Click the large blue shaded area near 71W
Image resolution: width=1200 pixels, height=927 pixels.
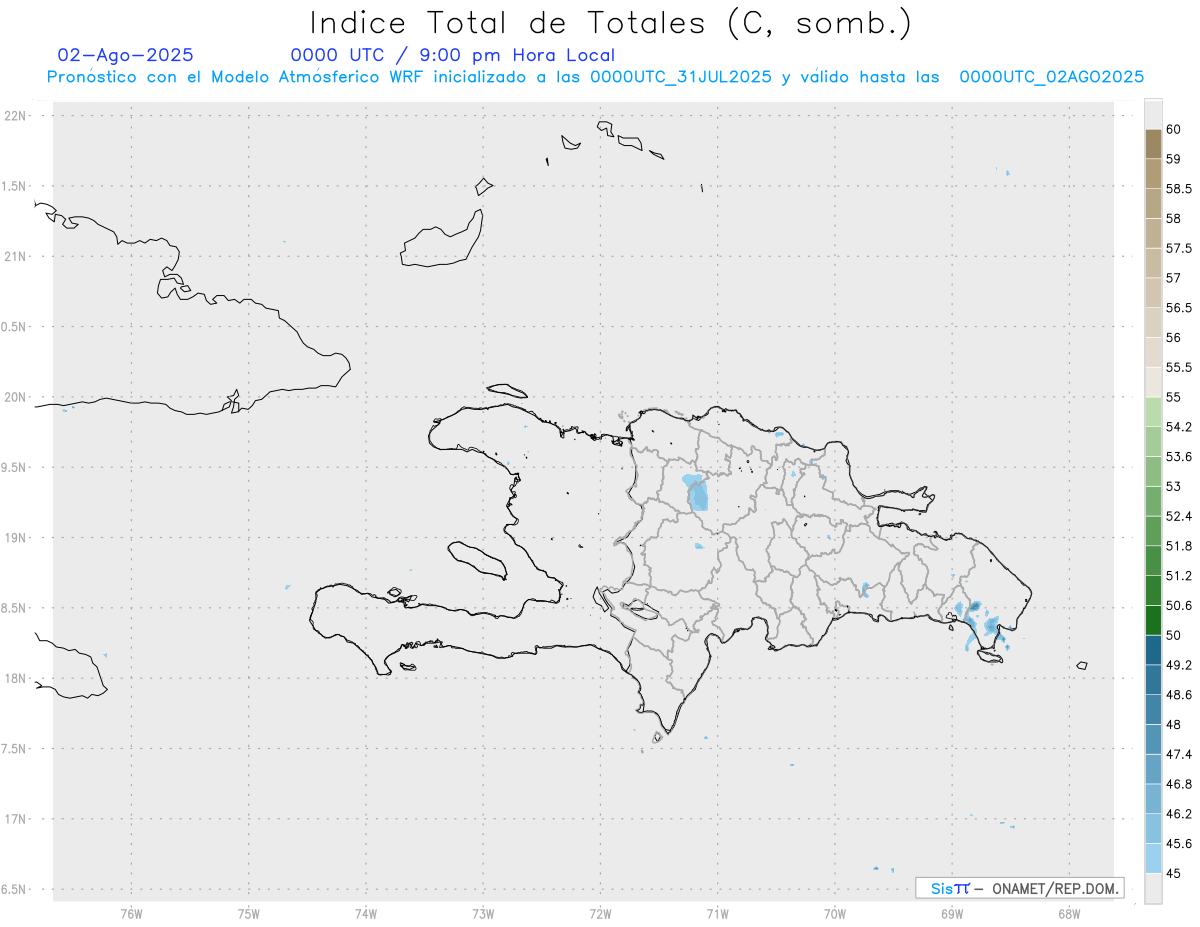pos(697,493)
